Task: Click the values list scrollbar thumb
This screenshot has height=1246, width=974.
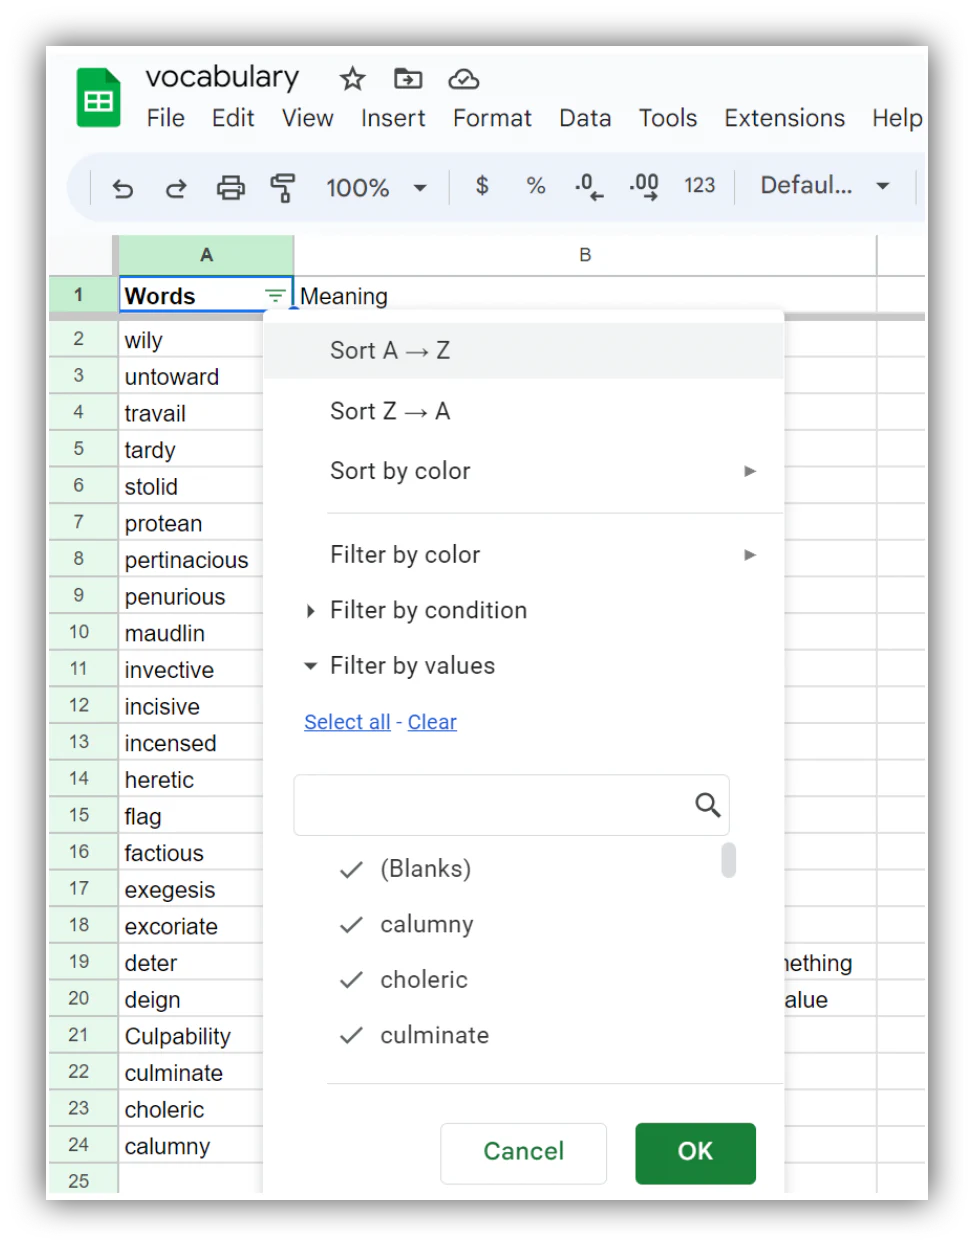Action: coord(729,860)
